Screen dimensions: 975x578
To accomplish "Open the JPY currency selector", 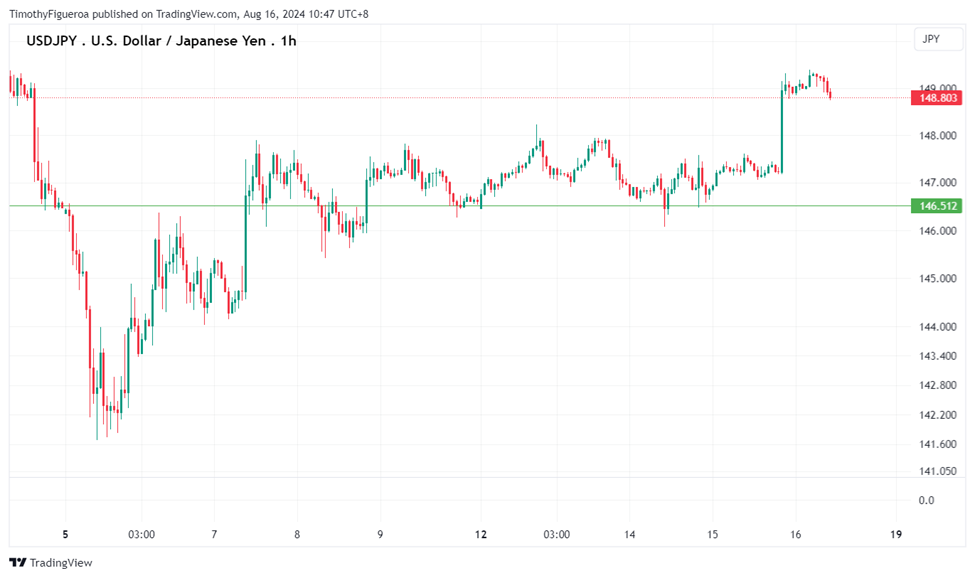I will click(931, 39).
